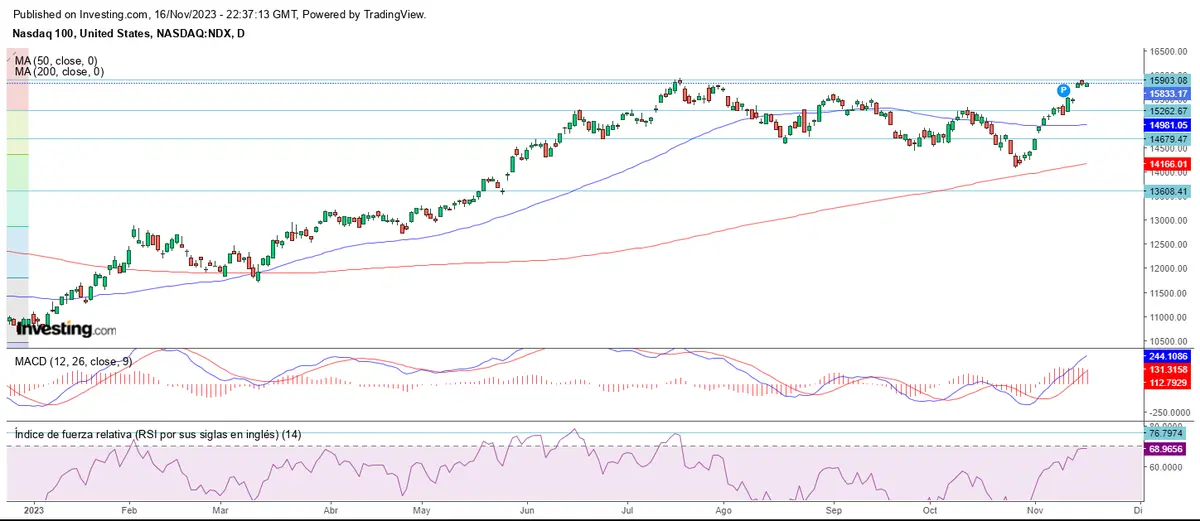The width and height of the screenshot is (1200, 521).
Task: Select the 15262.67 level price label
Action: 1167,110
